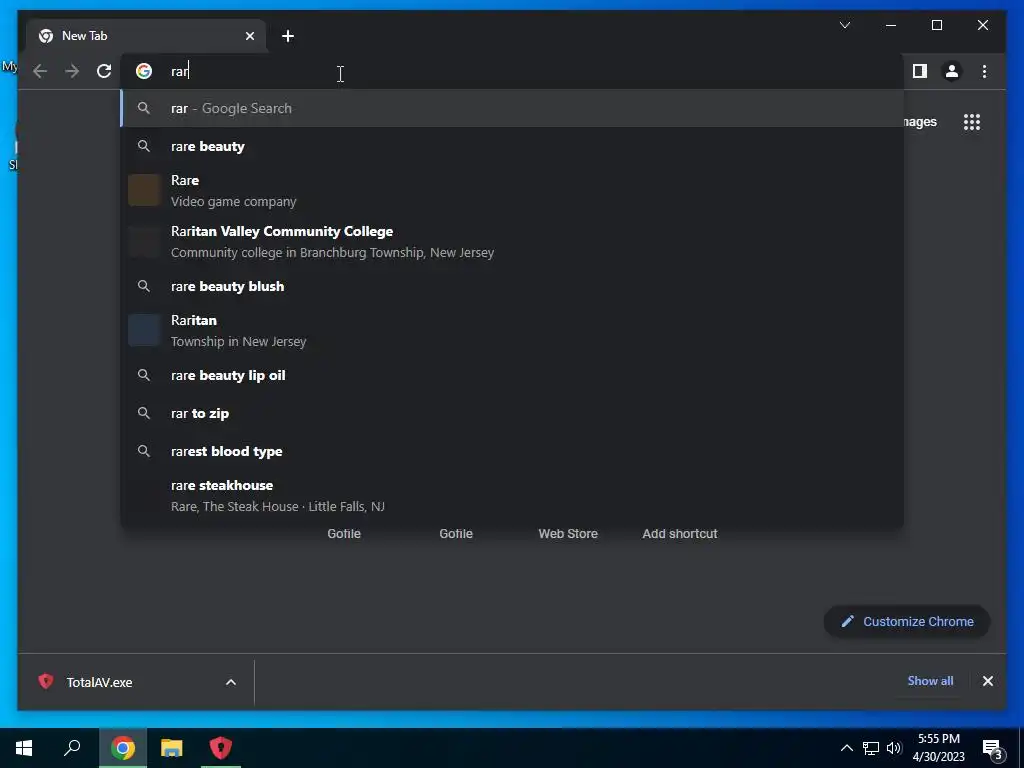
Task: Open the Chrome three-dot menu
Action: [x=984, y=71]
